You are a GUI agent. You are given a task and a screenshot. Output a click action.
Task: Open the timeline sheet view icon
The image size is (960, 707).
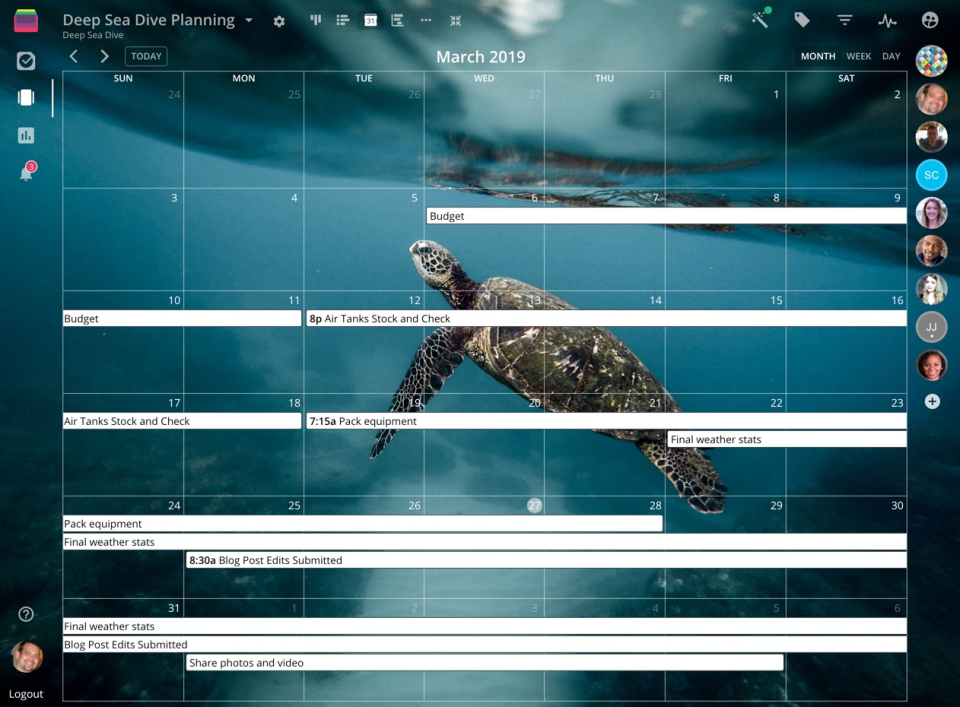click(x=397, y=20)
